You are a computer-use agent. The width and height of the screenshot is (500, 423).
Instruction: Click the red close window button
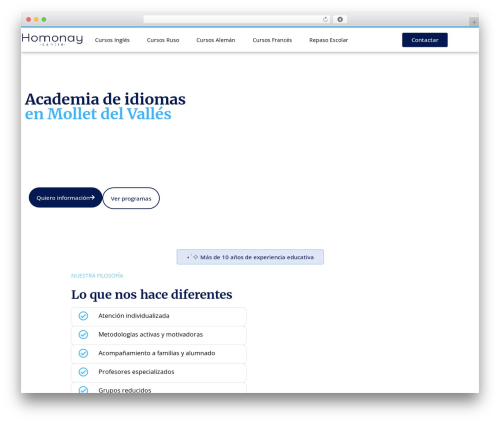click(x=29, y=19)
